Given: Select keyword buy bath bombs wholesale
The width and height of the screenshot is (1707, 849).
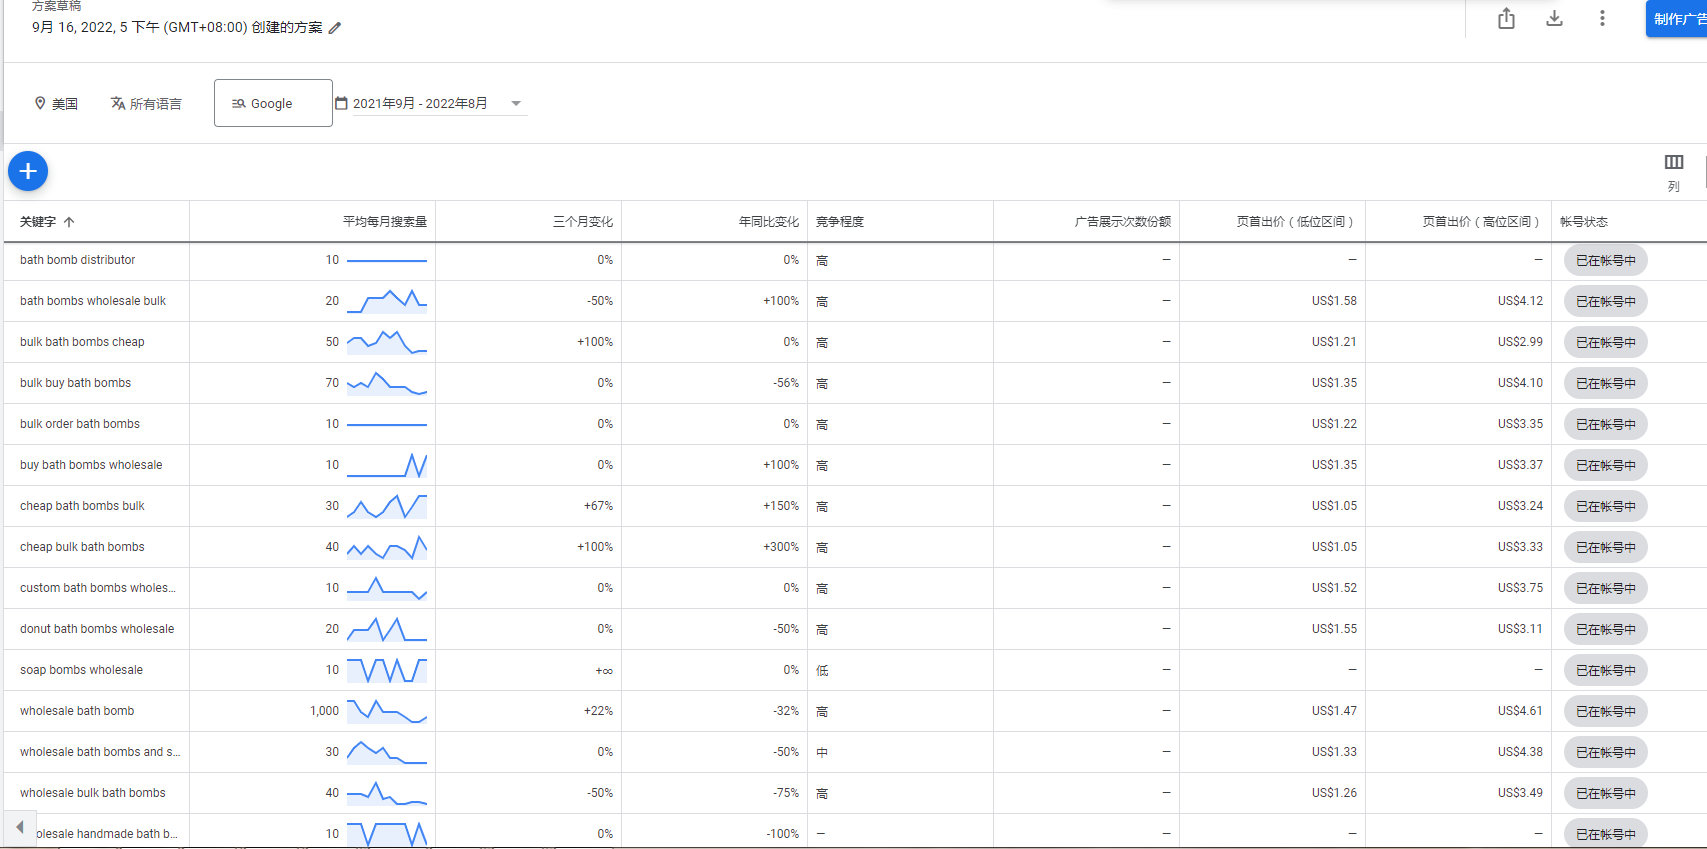Looking at the screenshot, I should [91, 465].
